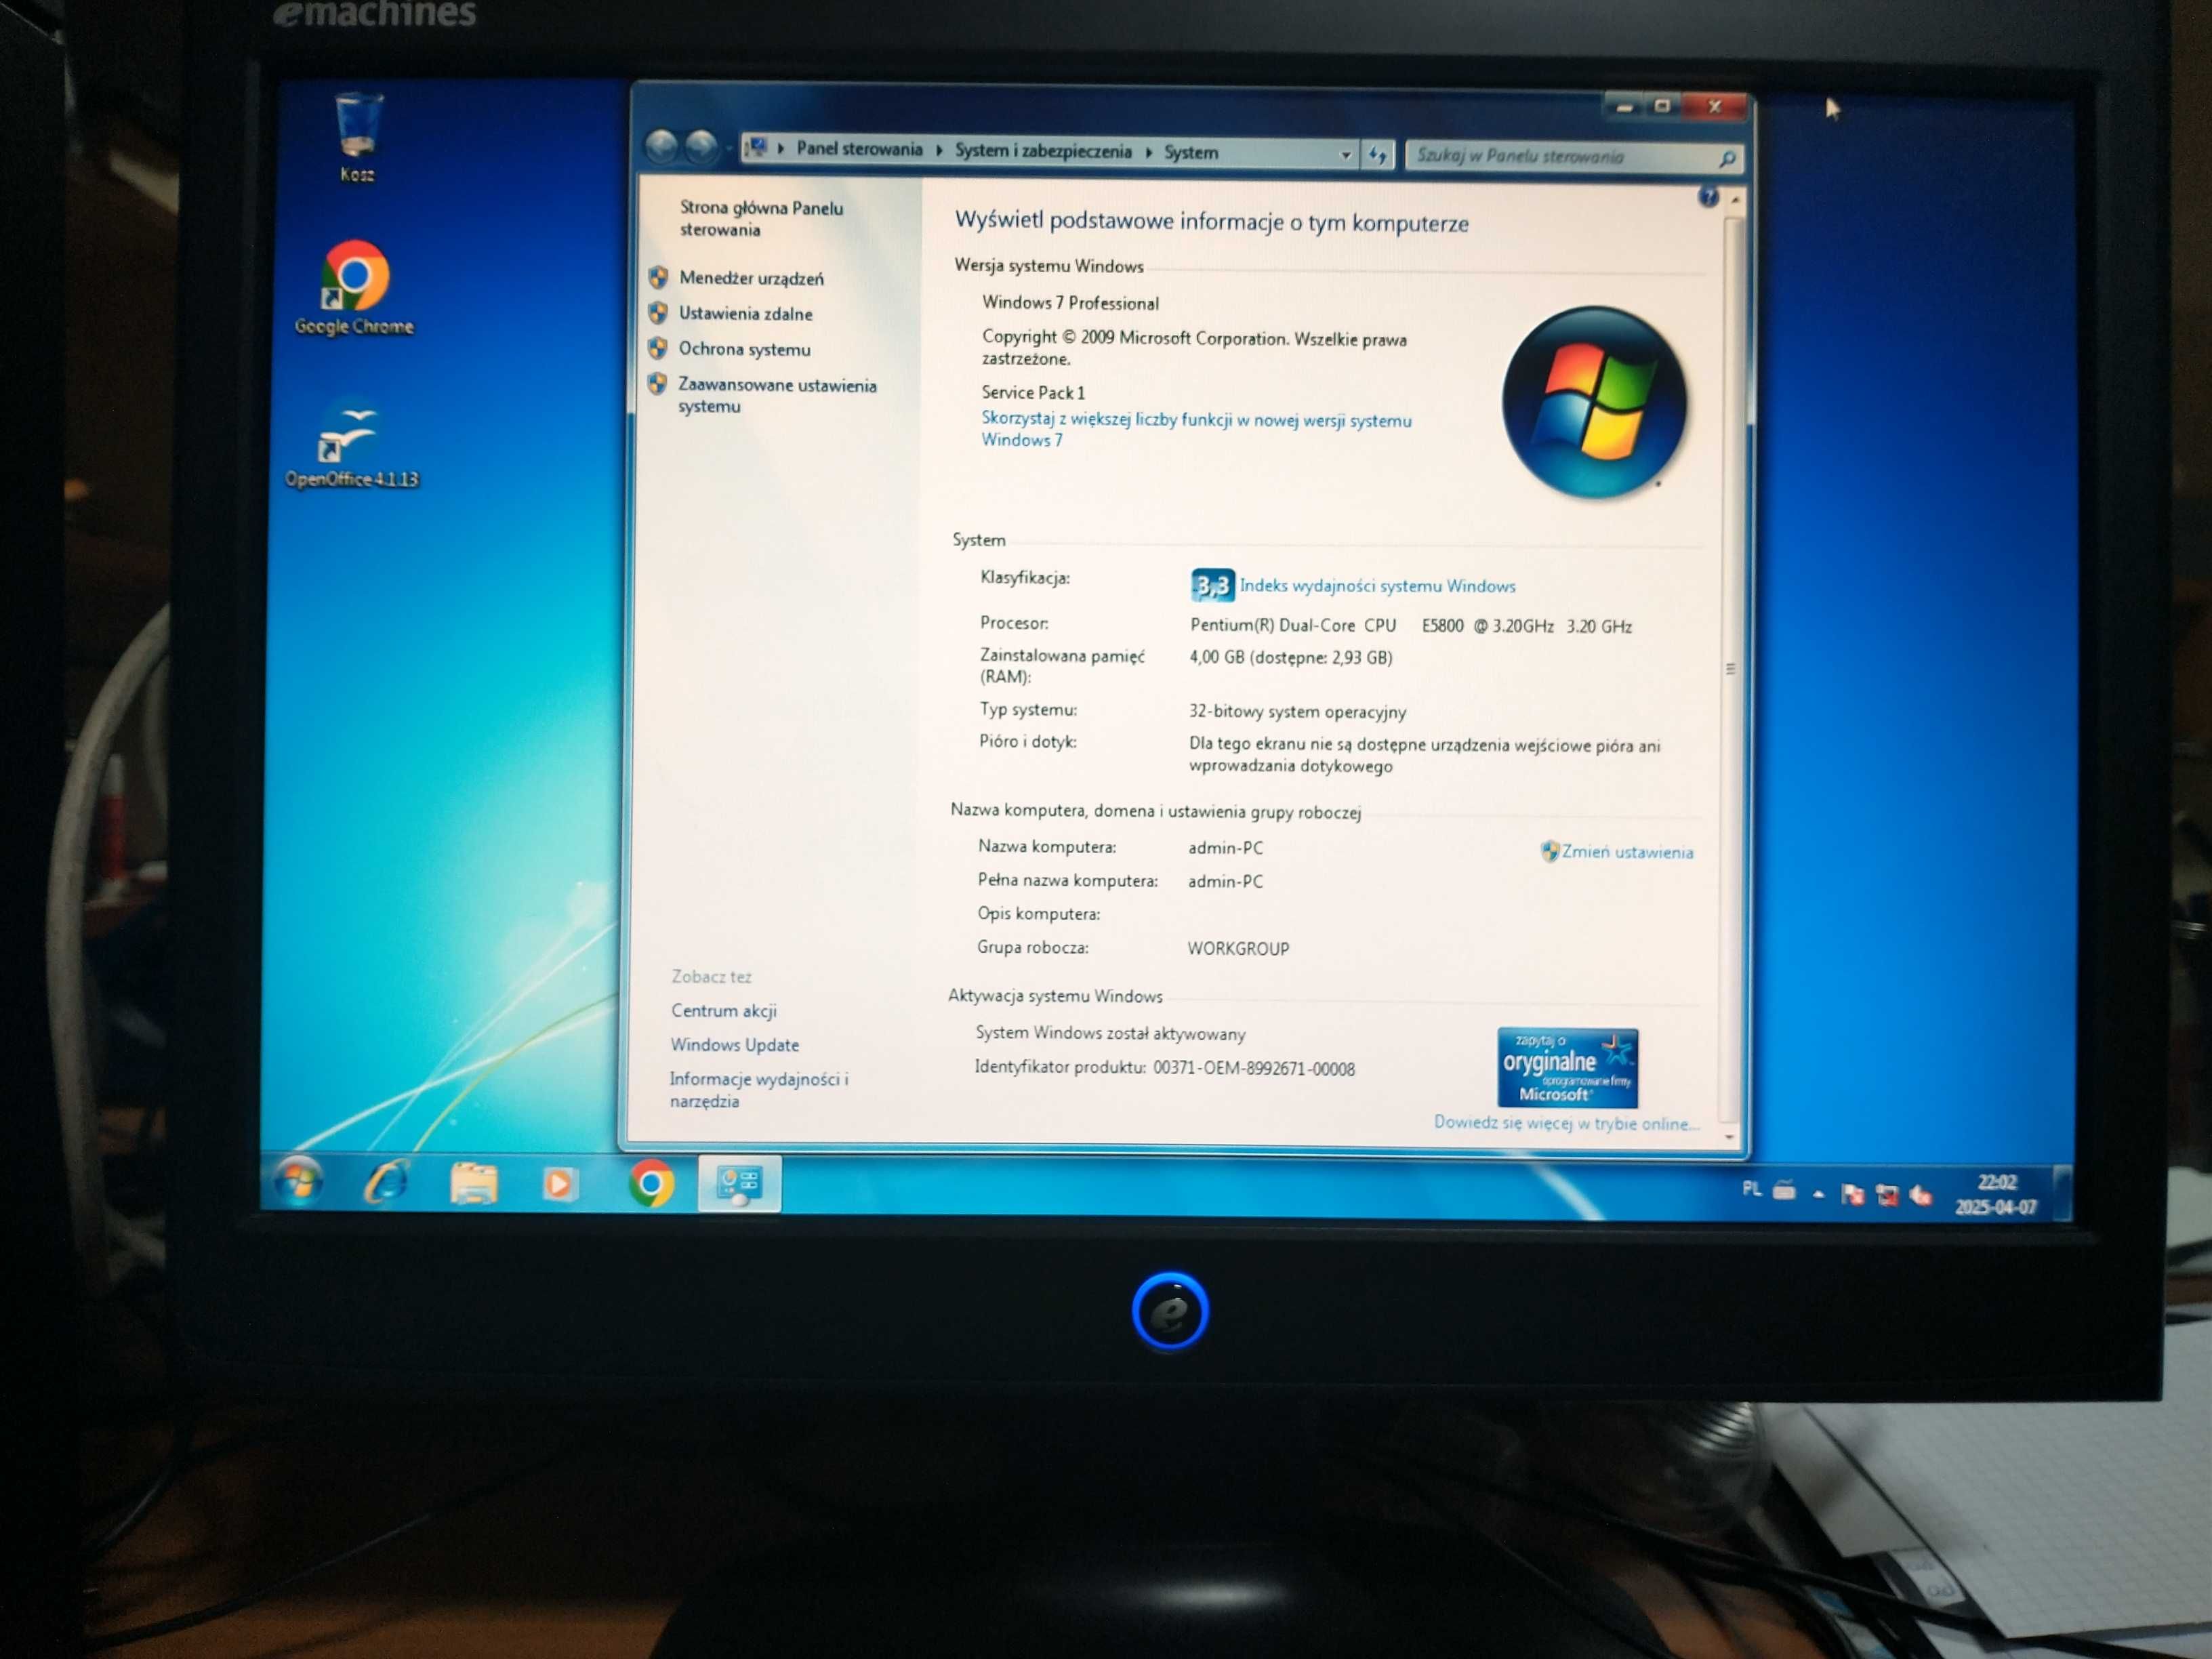The image size is (2212, 1659).
Task: Select the Windows 7 Professional text
Action: (x=1070, y=302)
